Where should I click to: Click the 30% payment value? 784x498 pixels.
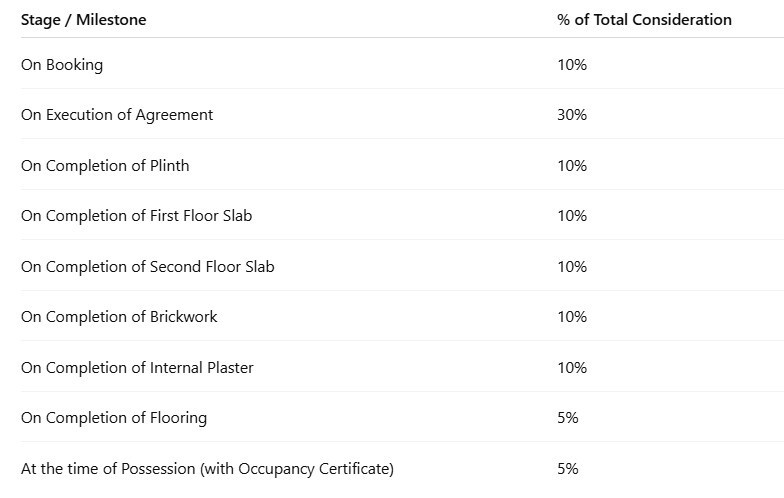[x=572, y=115]
